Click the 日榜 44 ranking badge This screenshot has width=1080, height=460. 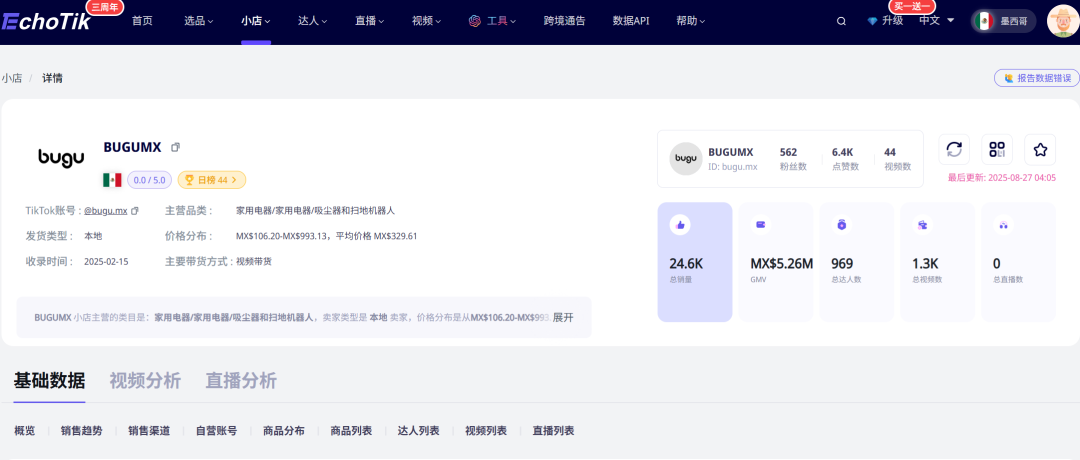point(211,180)
